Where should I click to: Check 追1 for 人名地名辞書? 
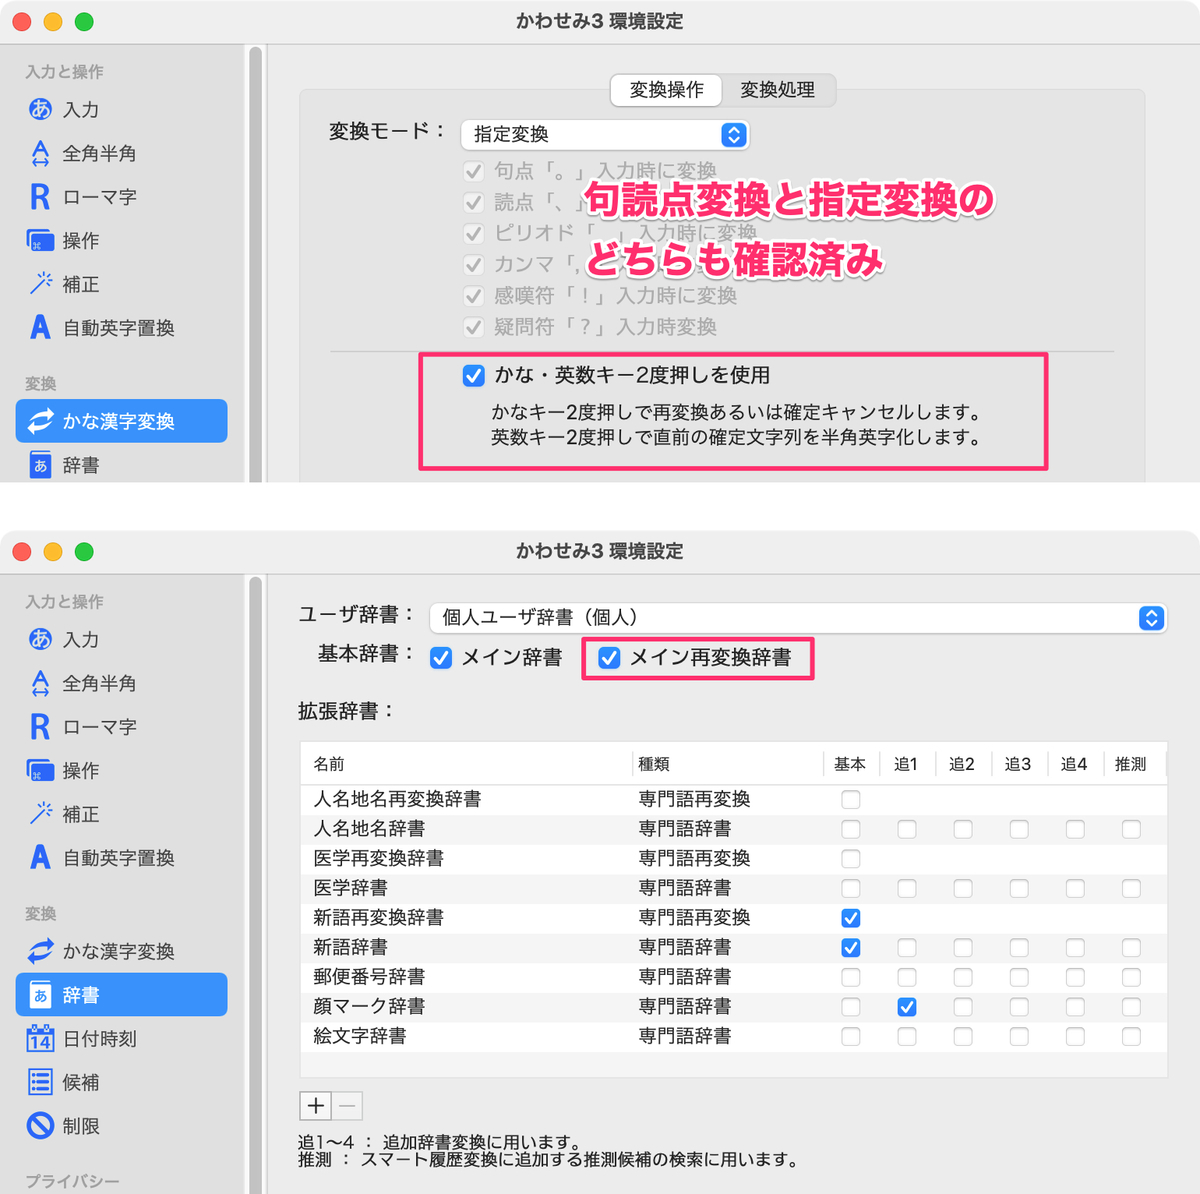point(906,829)
